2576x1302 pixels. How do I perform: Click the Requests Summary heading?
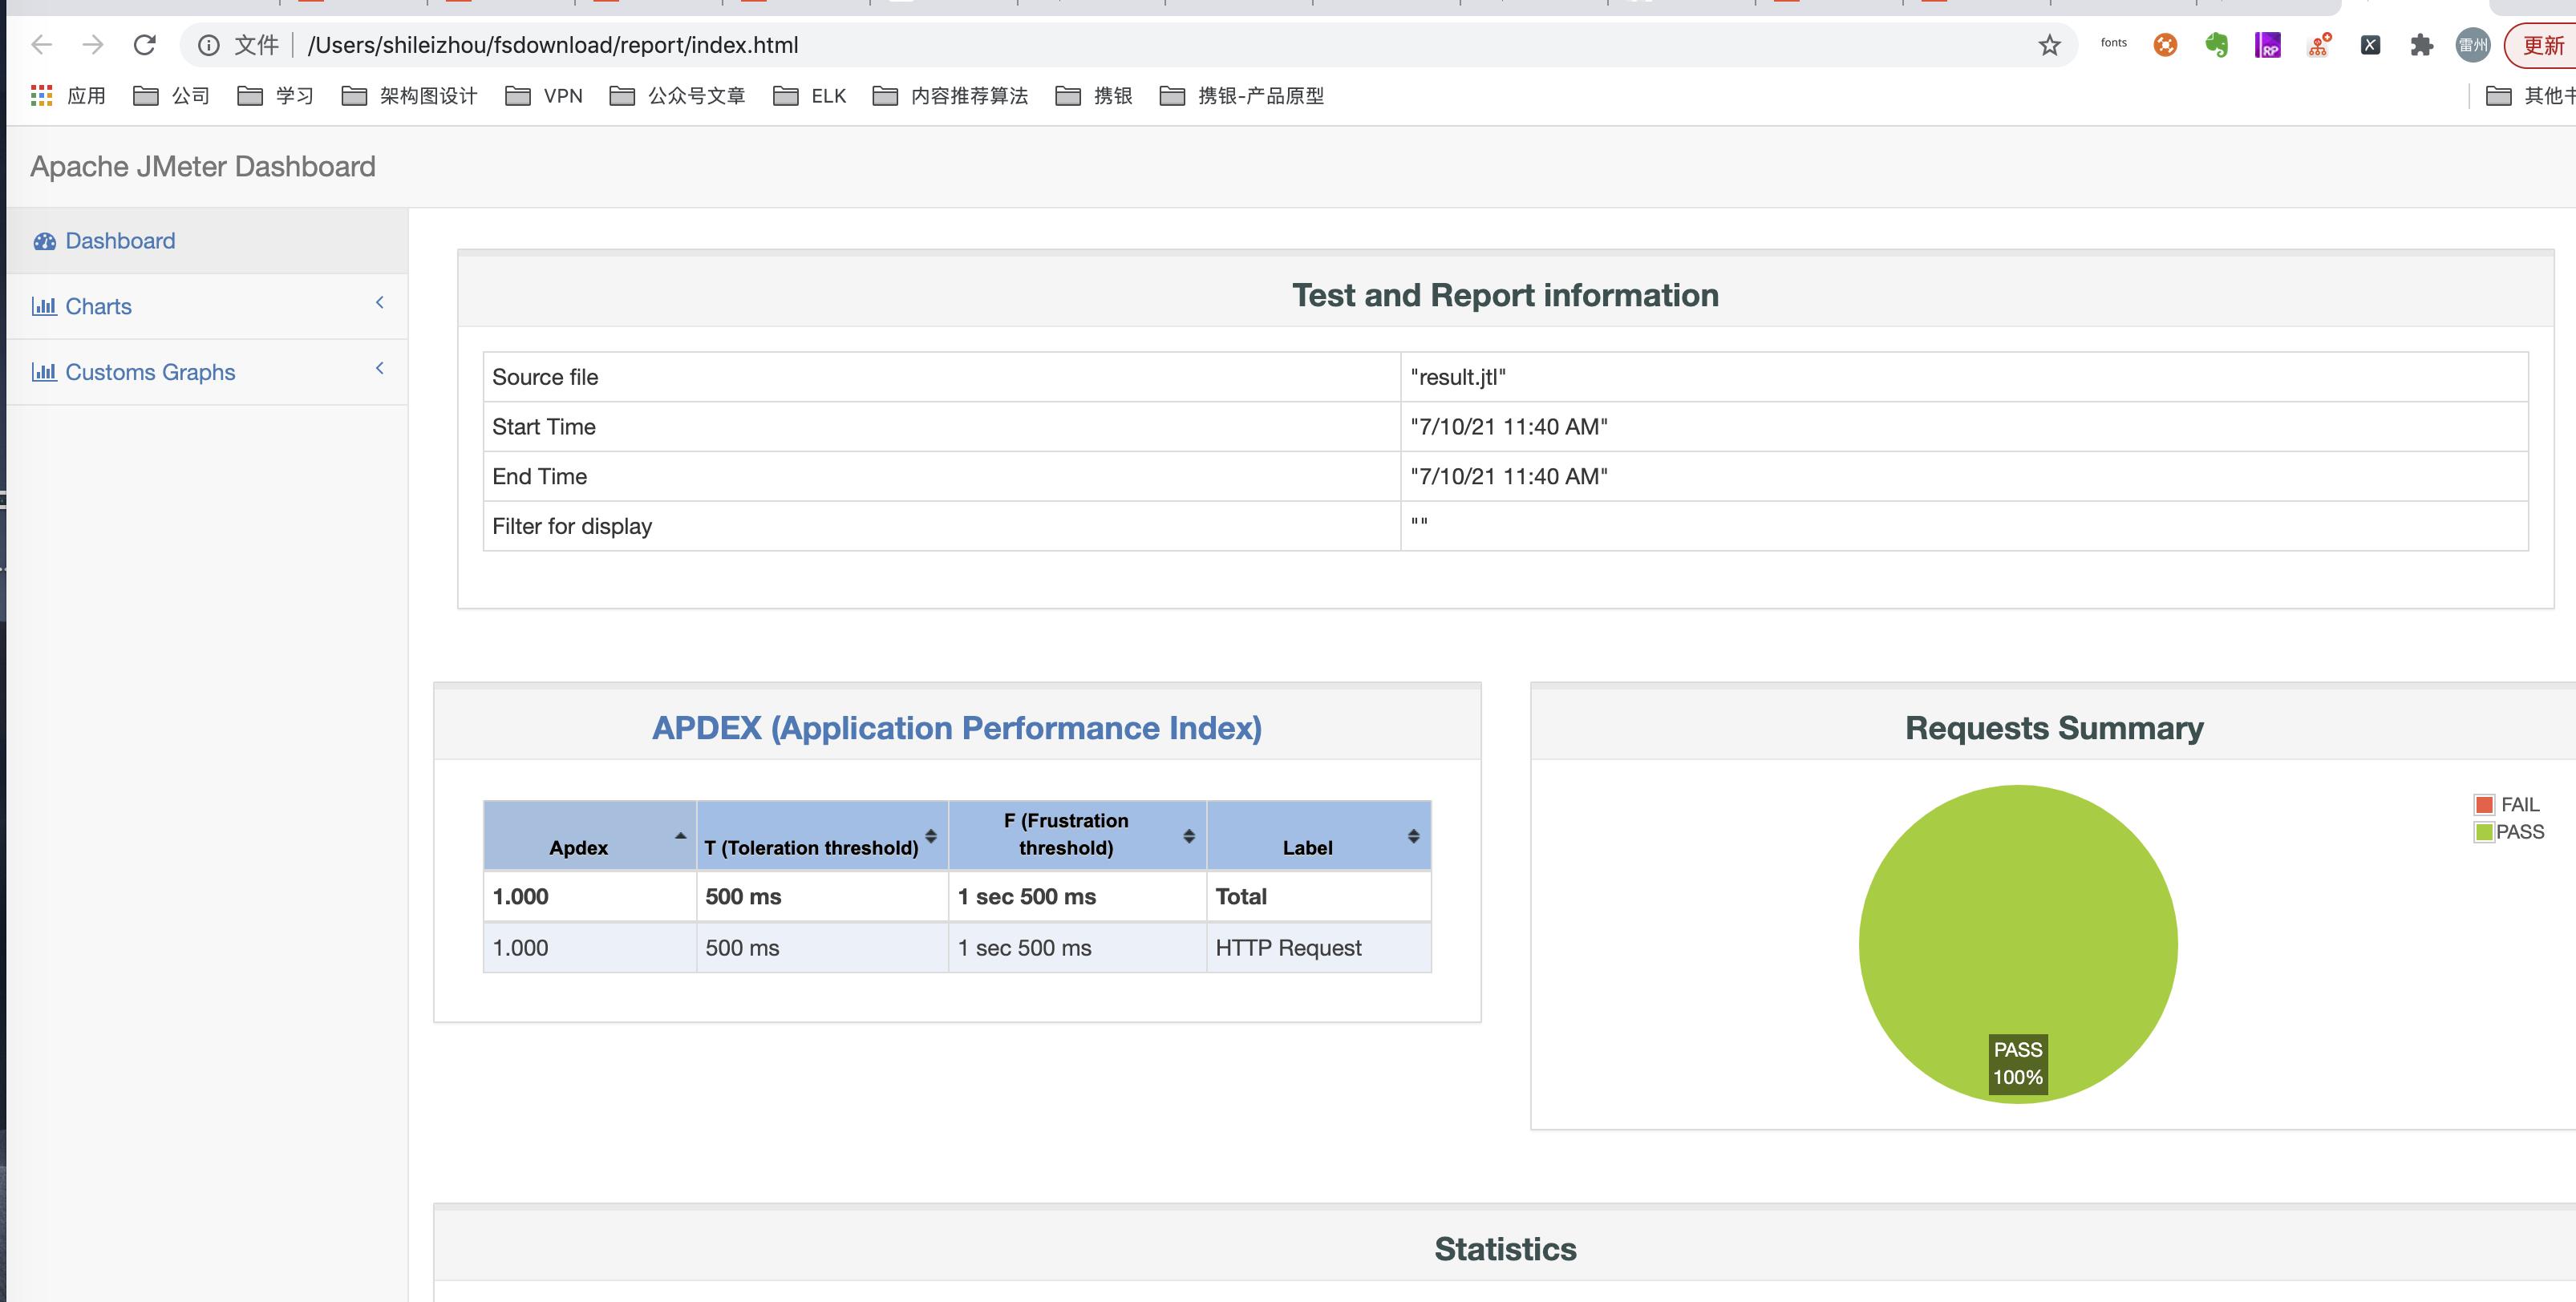click(x=2054, y=728)
